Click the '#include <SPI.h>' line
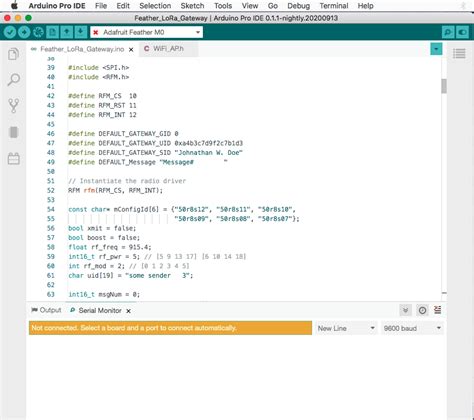The image size is (474, 420). pyautogui.click(x=99, y=68)
